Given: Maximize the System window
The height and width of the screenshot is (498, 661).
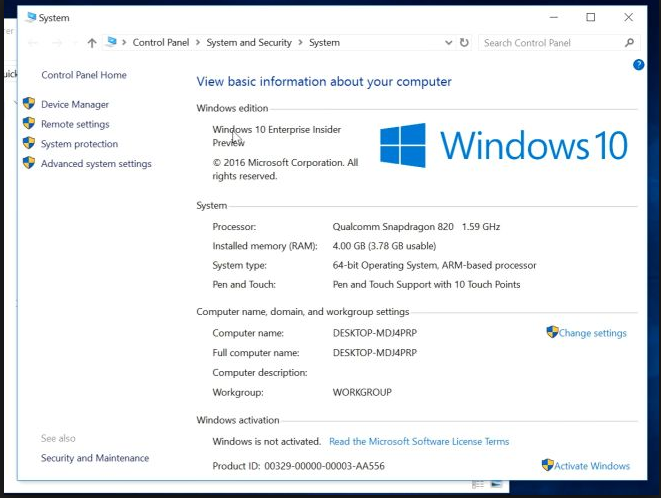Looking at the screenshot, I should [x=591, y=17].
